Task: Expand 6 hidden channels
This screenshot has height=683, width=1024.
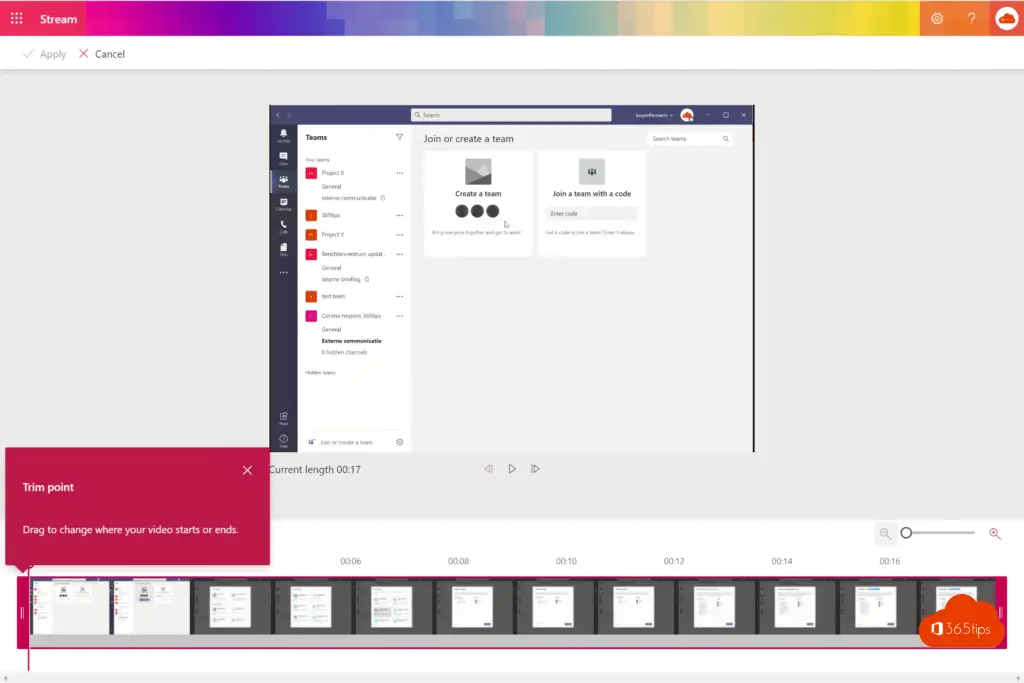Action: coord(344,353)
